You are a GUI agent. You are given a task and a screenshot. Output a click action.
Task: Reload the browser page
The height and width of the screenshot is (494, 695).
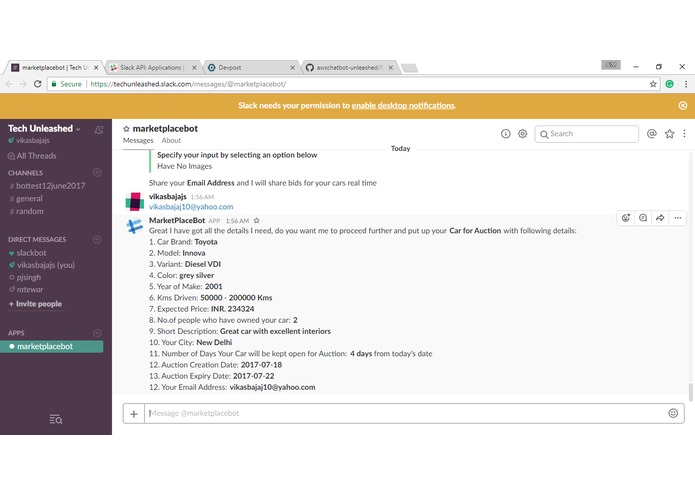click(x=38, y=84)
